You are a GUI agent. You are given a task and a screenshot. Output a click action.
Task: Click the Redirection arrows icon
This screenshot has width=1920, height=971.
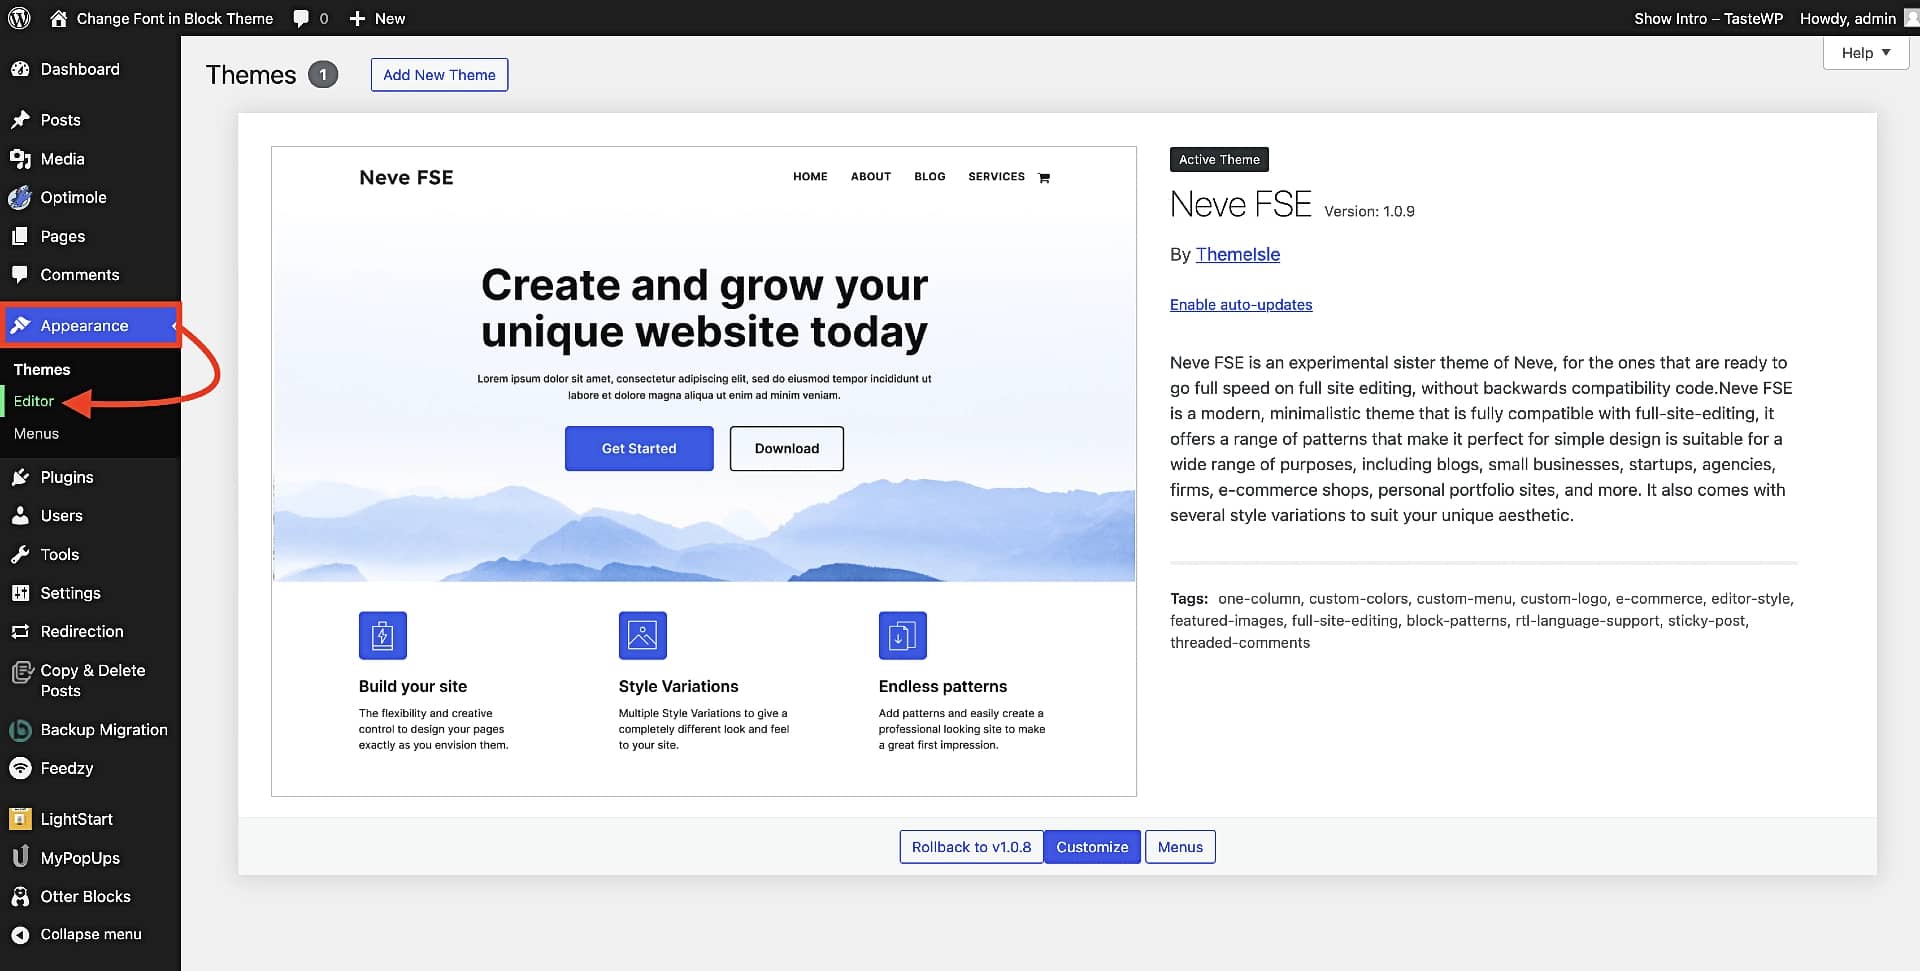click(x=20, y=632)
